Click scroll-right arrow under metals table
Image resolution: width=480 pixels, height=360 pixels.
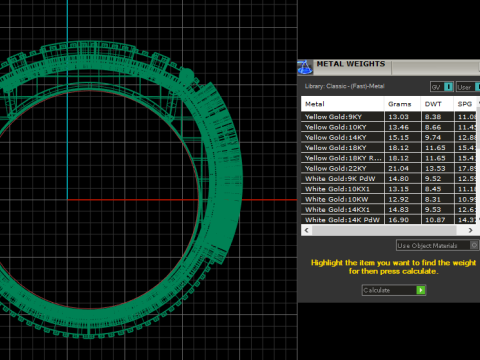pyautogui.click(x=470, y=230)
